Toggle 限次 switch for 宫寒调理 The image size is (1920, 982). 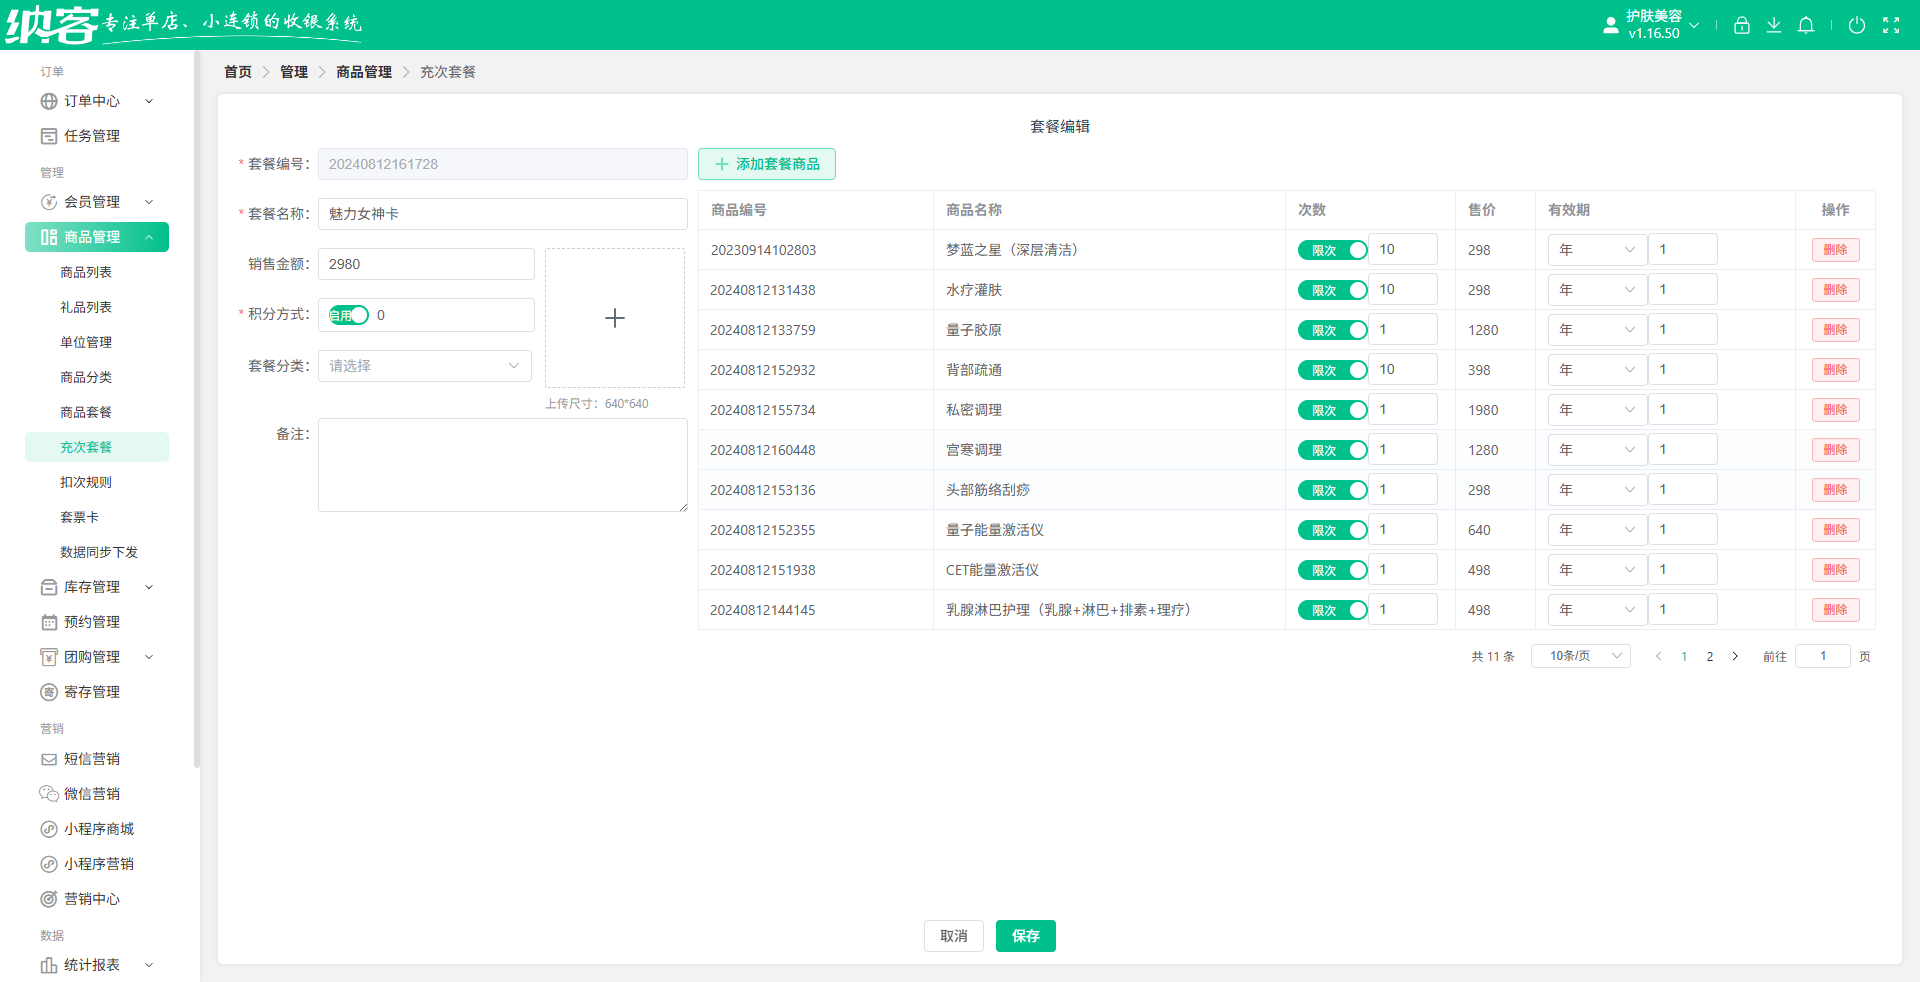pyautogui.click(x=1332, y=450)
